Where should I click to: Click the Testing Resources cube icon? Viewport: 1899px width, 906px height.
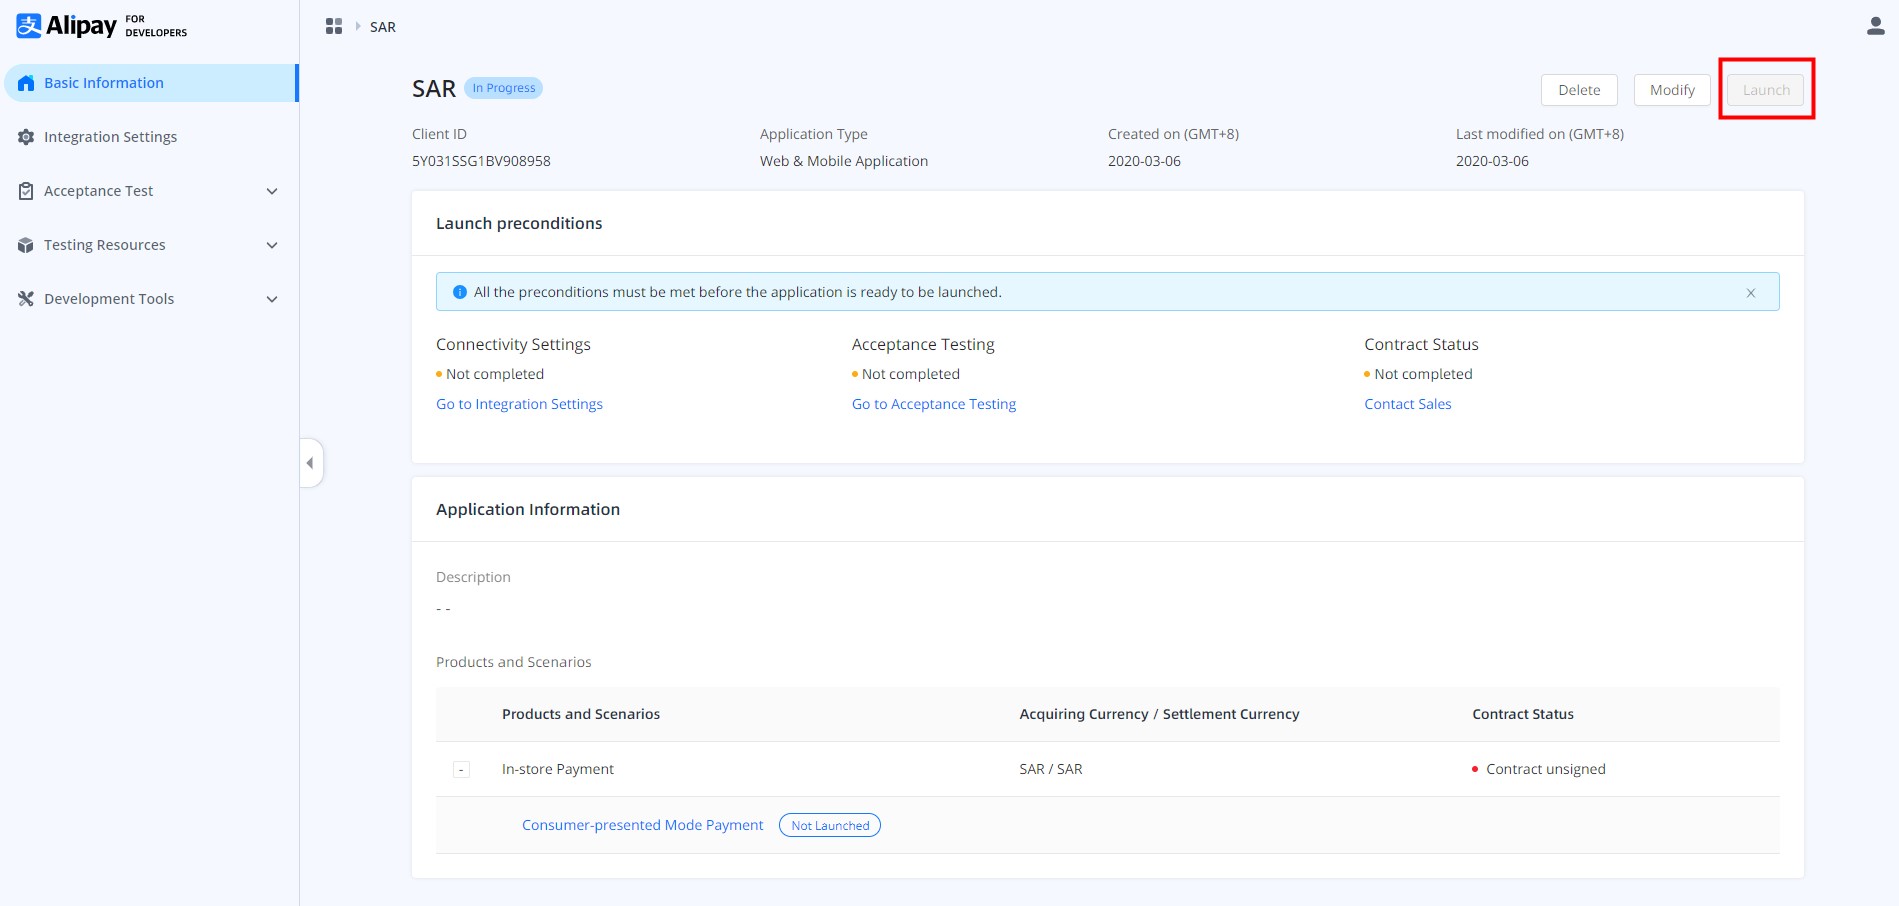pyautogui.click(x=26, y=245)
